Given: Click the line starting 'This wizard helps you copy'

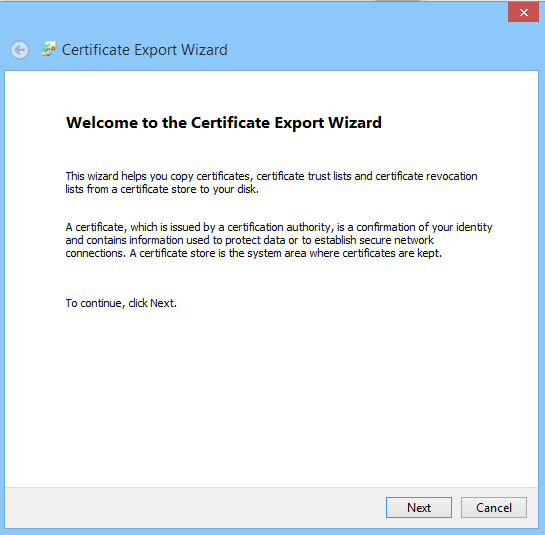Looking at the screenshot, I should pos(271,176).
